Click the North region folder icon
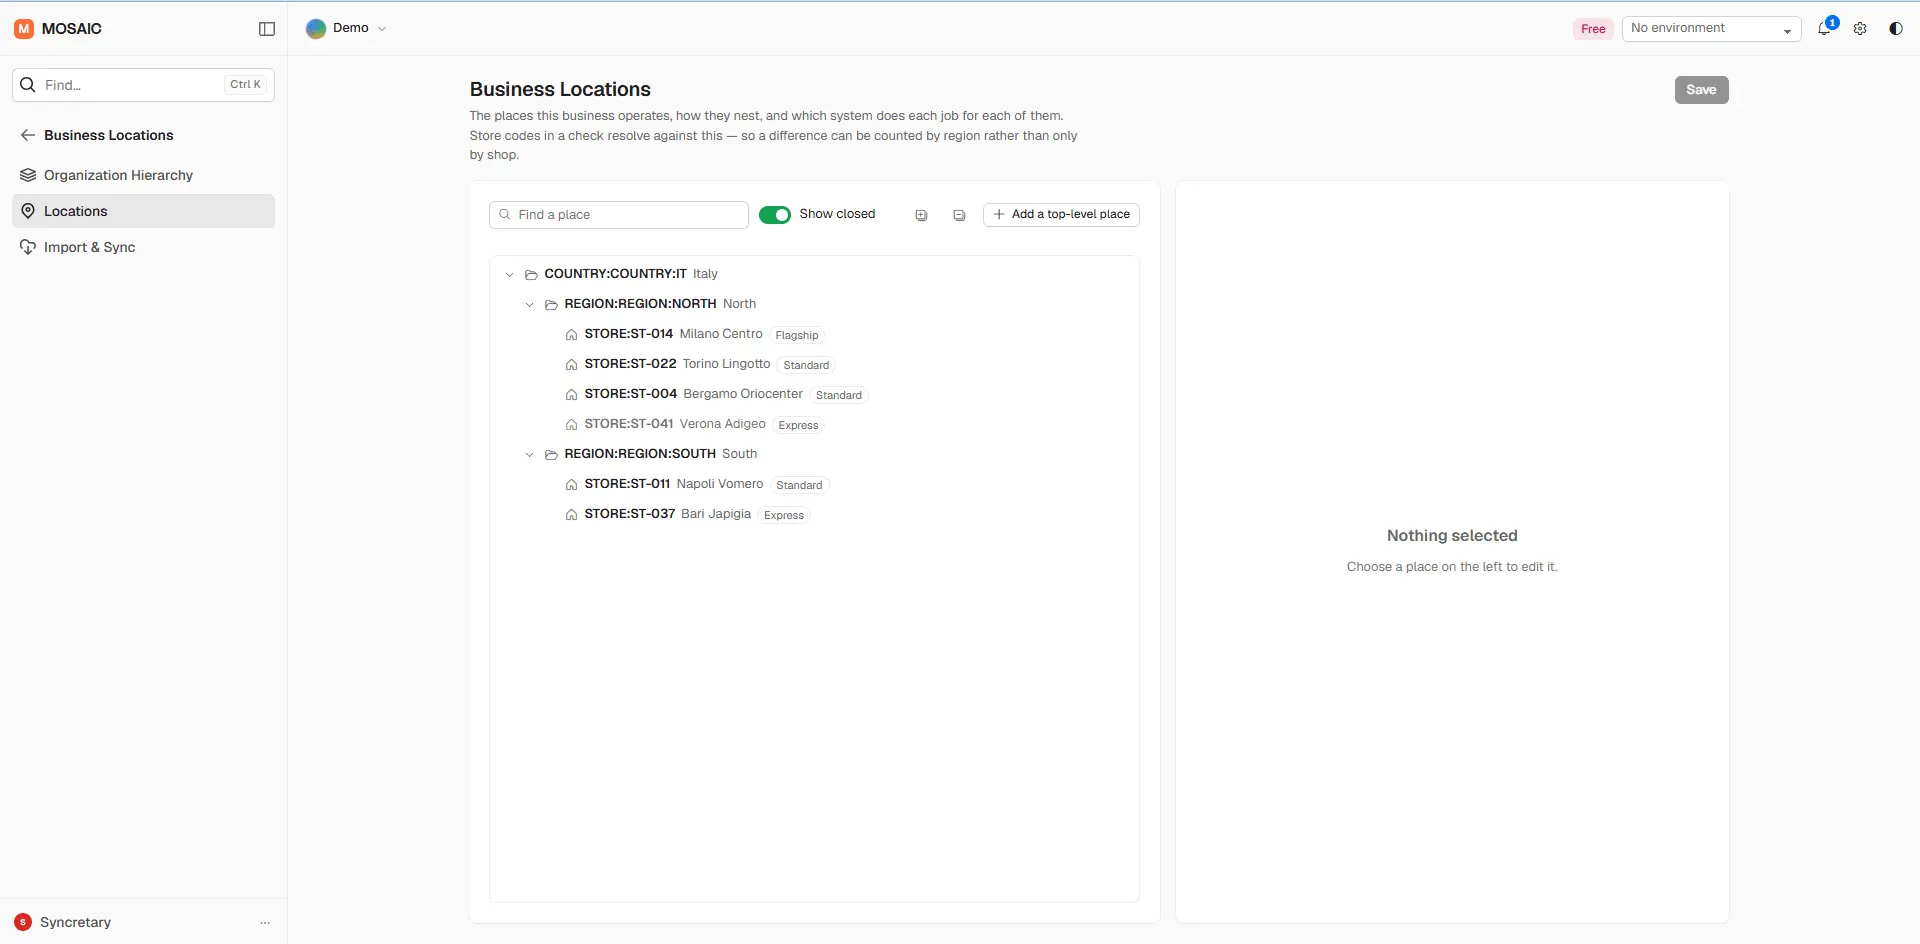The image size is (1920, 944). (551, 304)
